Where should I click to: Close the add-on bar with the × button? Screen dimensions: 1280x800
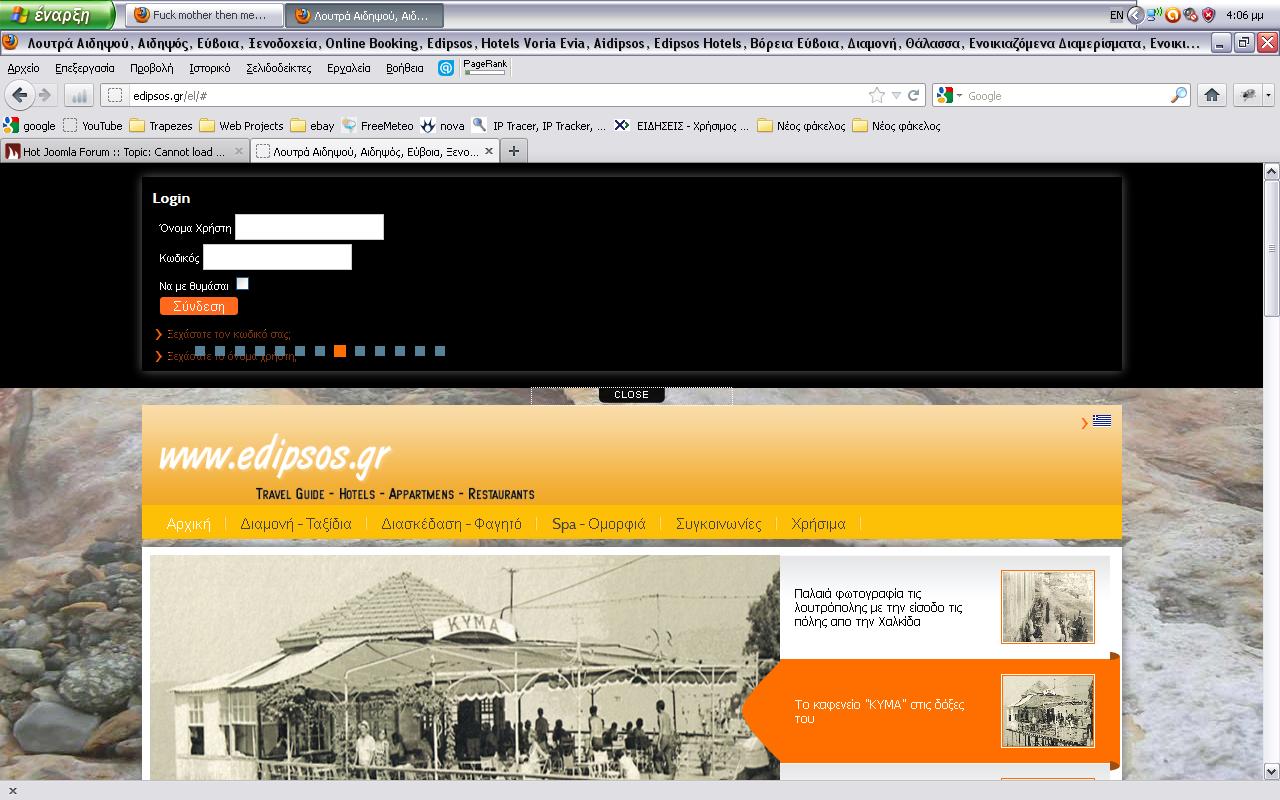(x=12, y=790)
